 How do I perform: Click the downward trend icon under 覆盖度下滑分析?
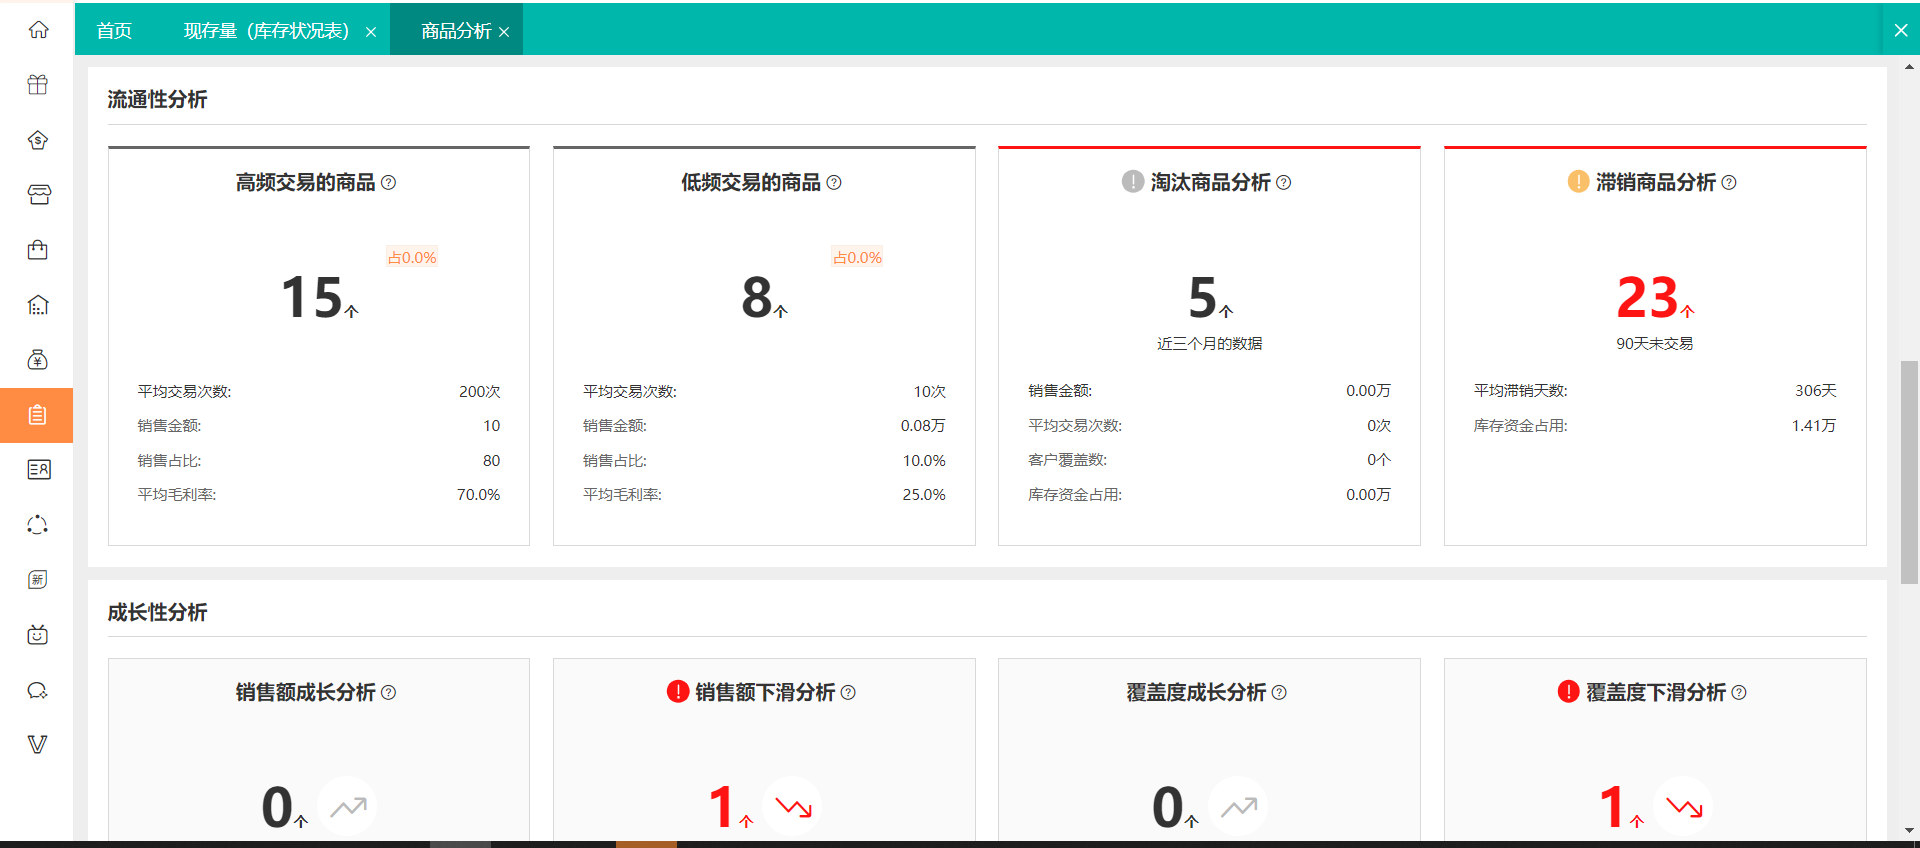click(1684, 806)
